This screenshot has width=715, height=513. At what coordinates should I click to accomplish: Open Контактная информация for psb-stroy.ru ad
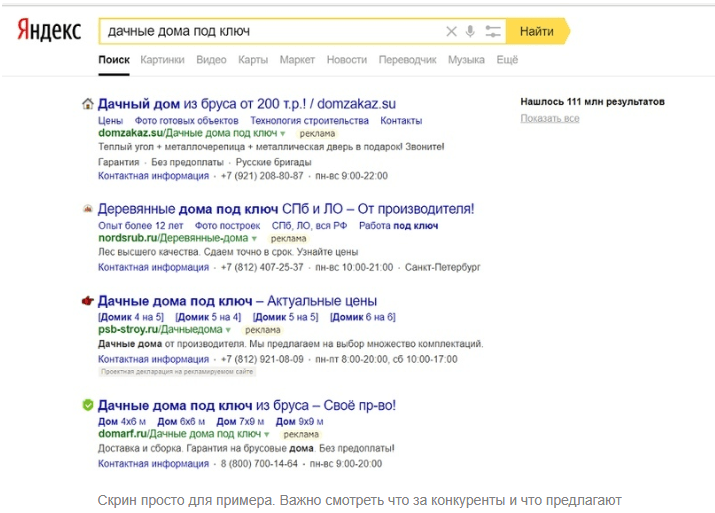(153, 359)
